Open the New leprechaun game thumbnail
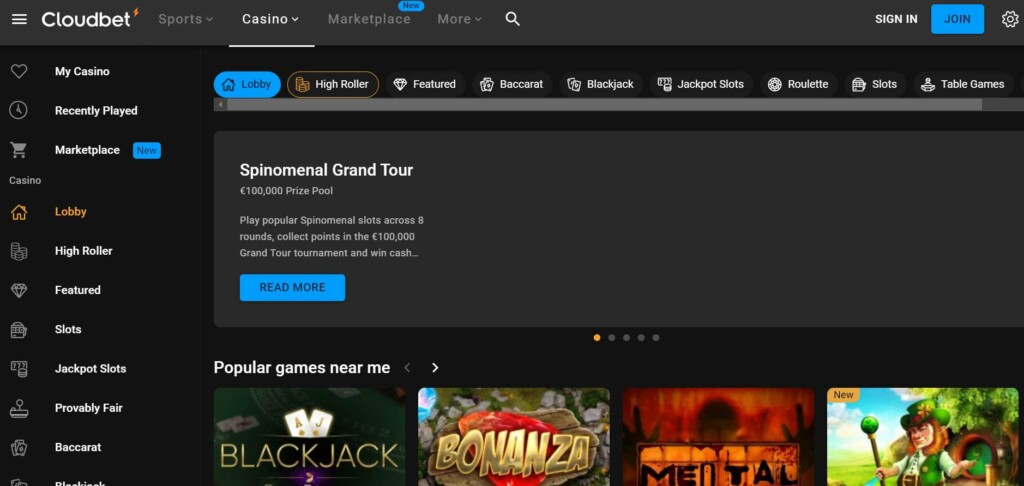The width and height of the screenshot is (1024, 486). pos(923,437)
